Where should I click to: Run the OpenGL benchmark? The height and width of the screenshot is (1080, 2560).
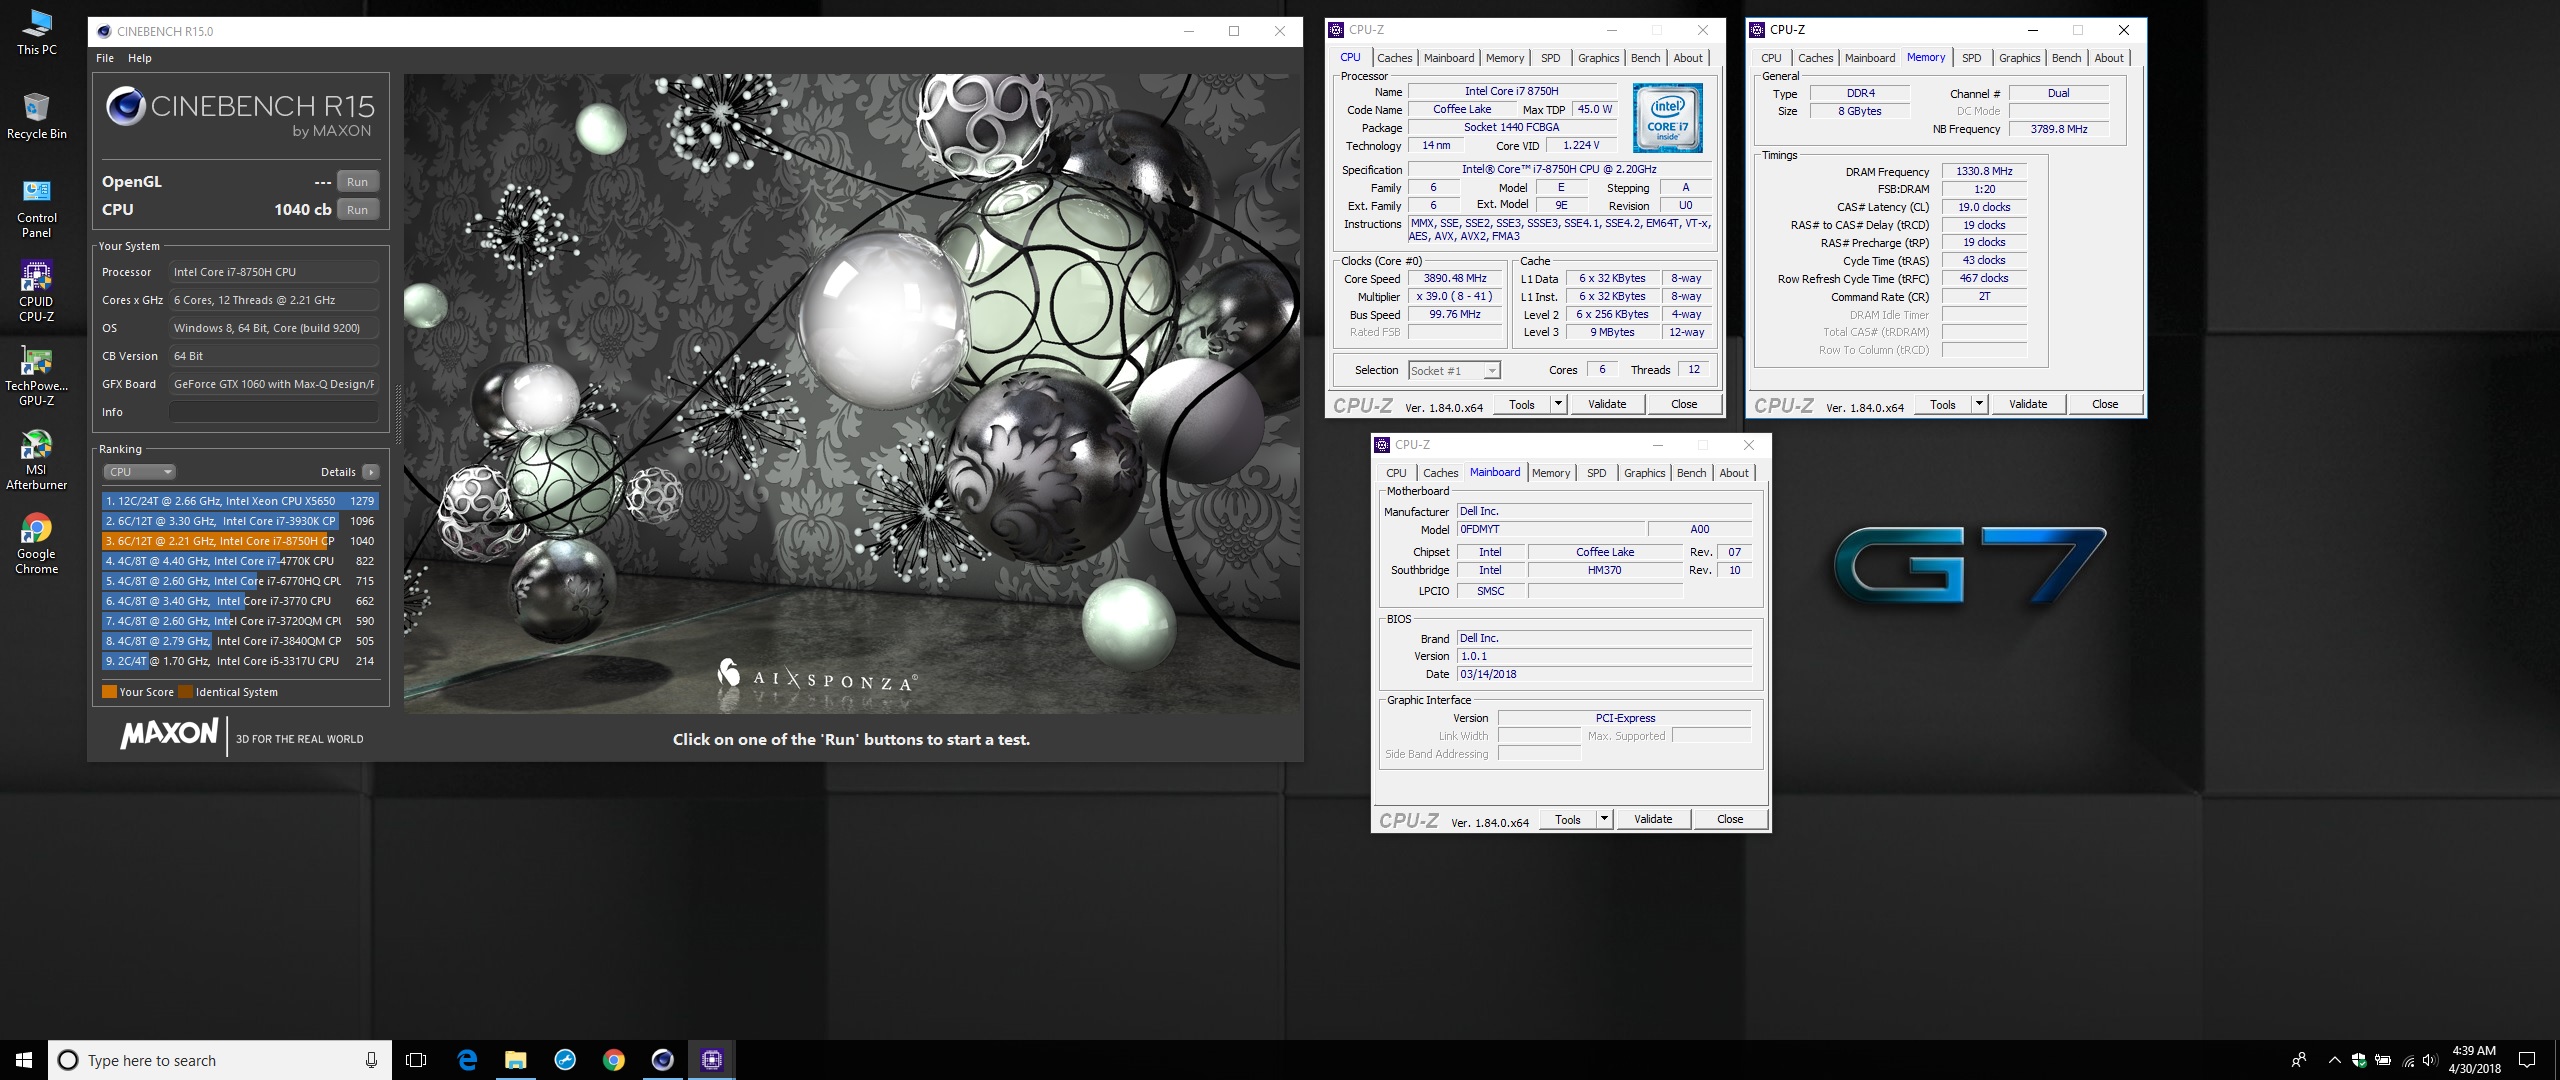coord(358,182)
